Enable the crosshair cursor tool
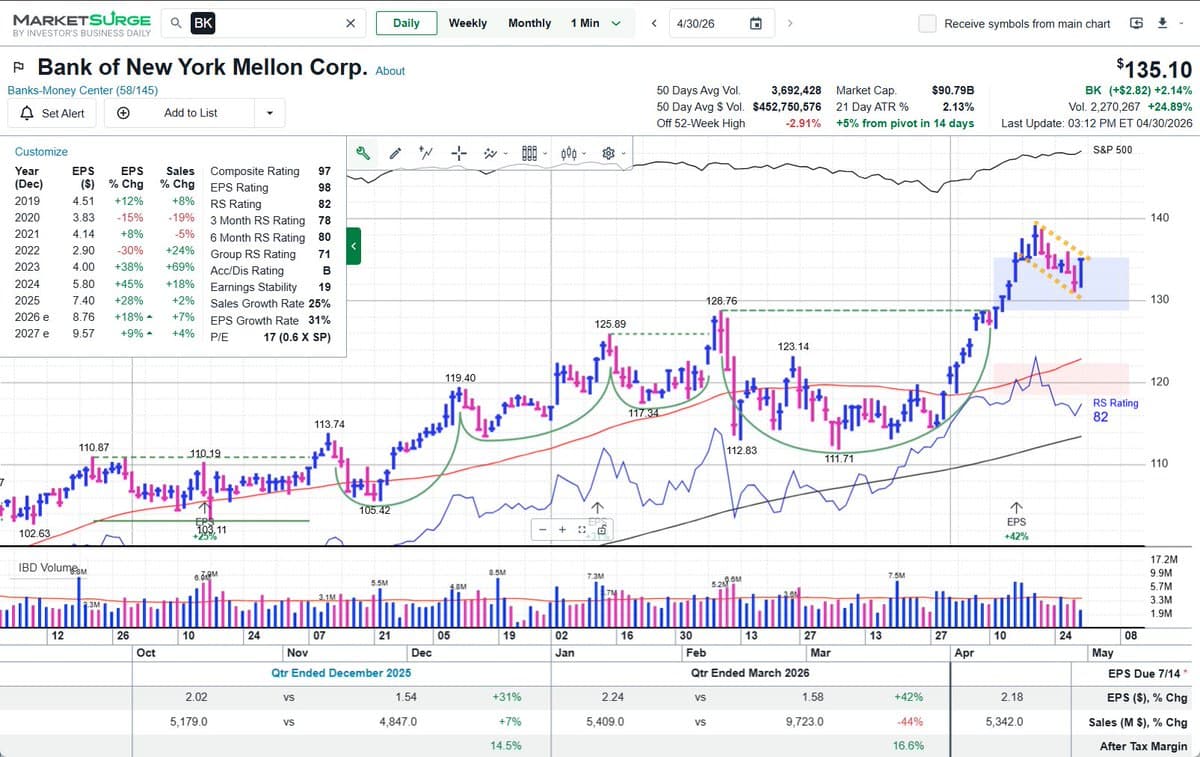The height and width of the screenshot is (757, 1200). click(459, 153)
